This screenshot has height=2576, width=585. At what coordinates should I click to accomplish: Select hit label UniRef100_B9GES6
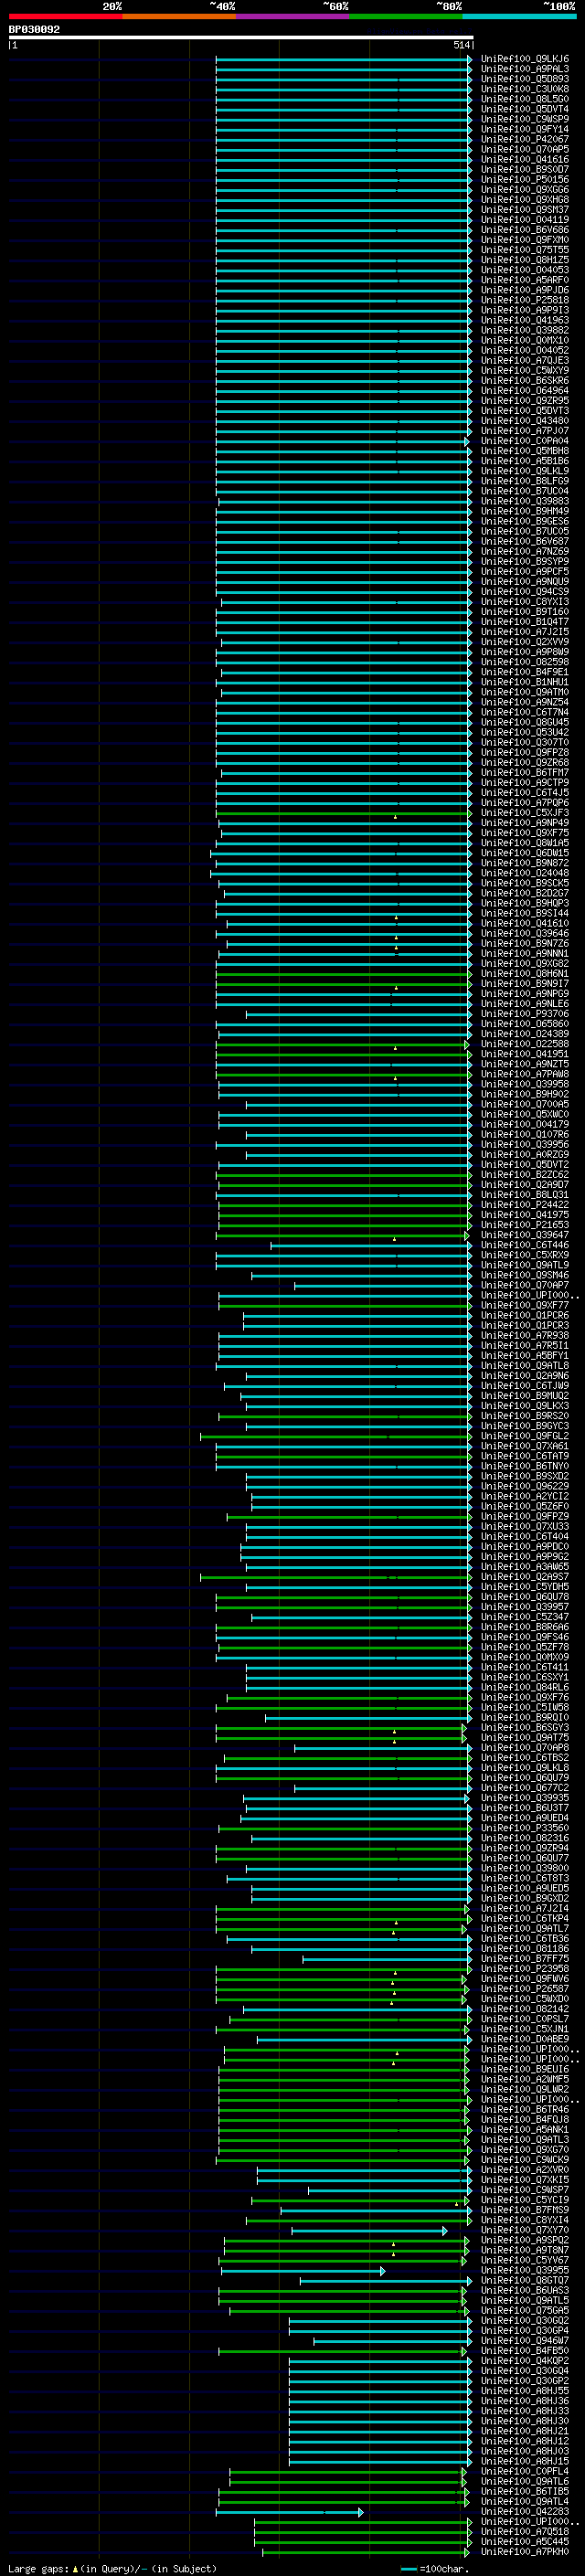click(525, 521)
